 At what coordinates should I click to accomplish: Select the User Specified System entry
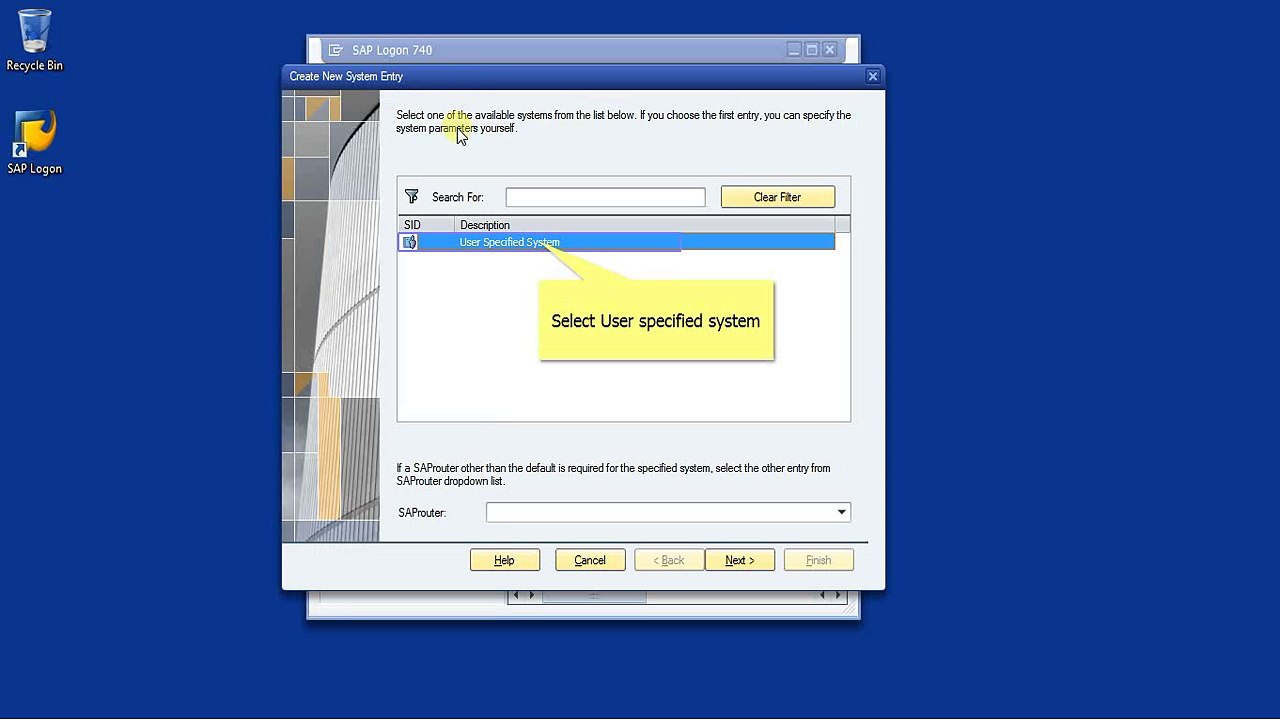617,242
